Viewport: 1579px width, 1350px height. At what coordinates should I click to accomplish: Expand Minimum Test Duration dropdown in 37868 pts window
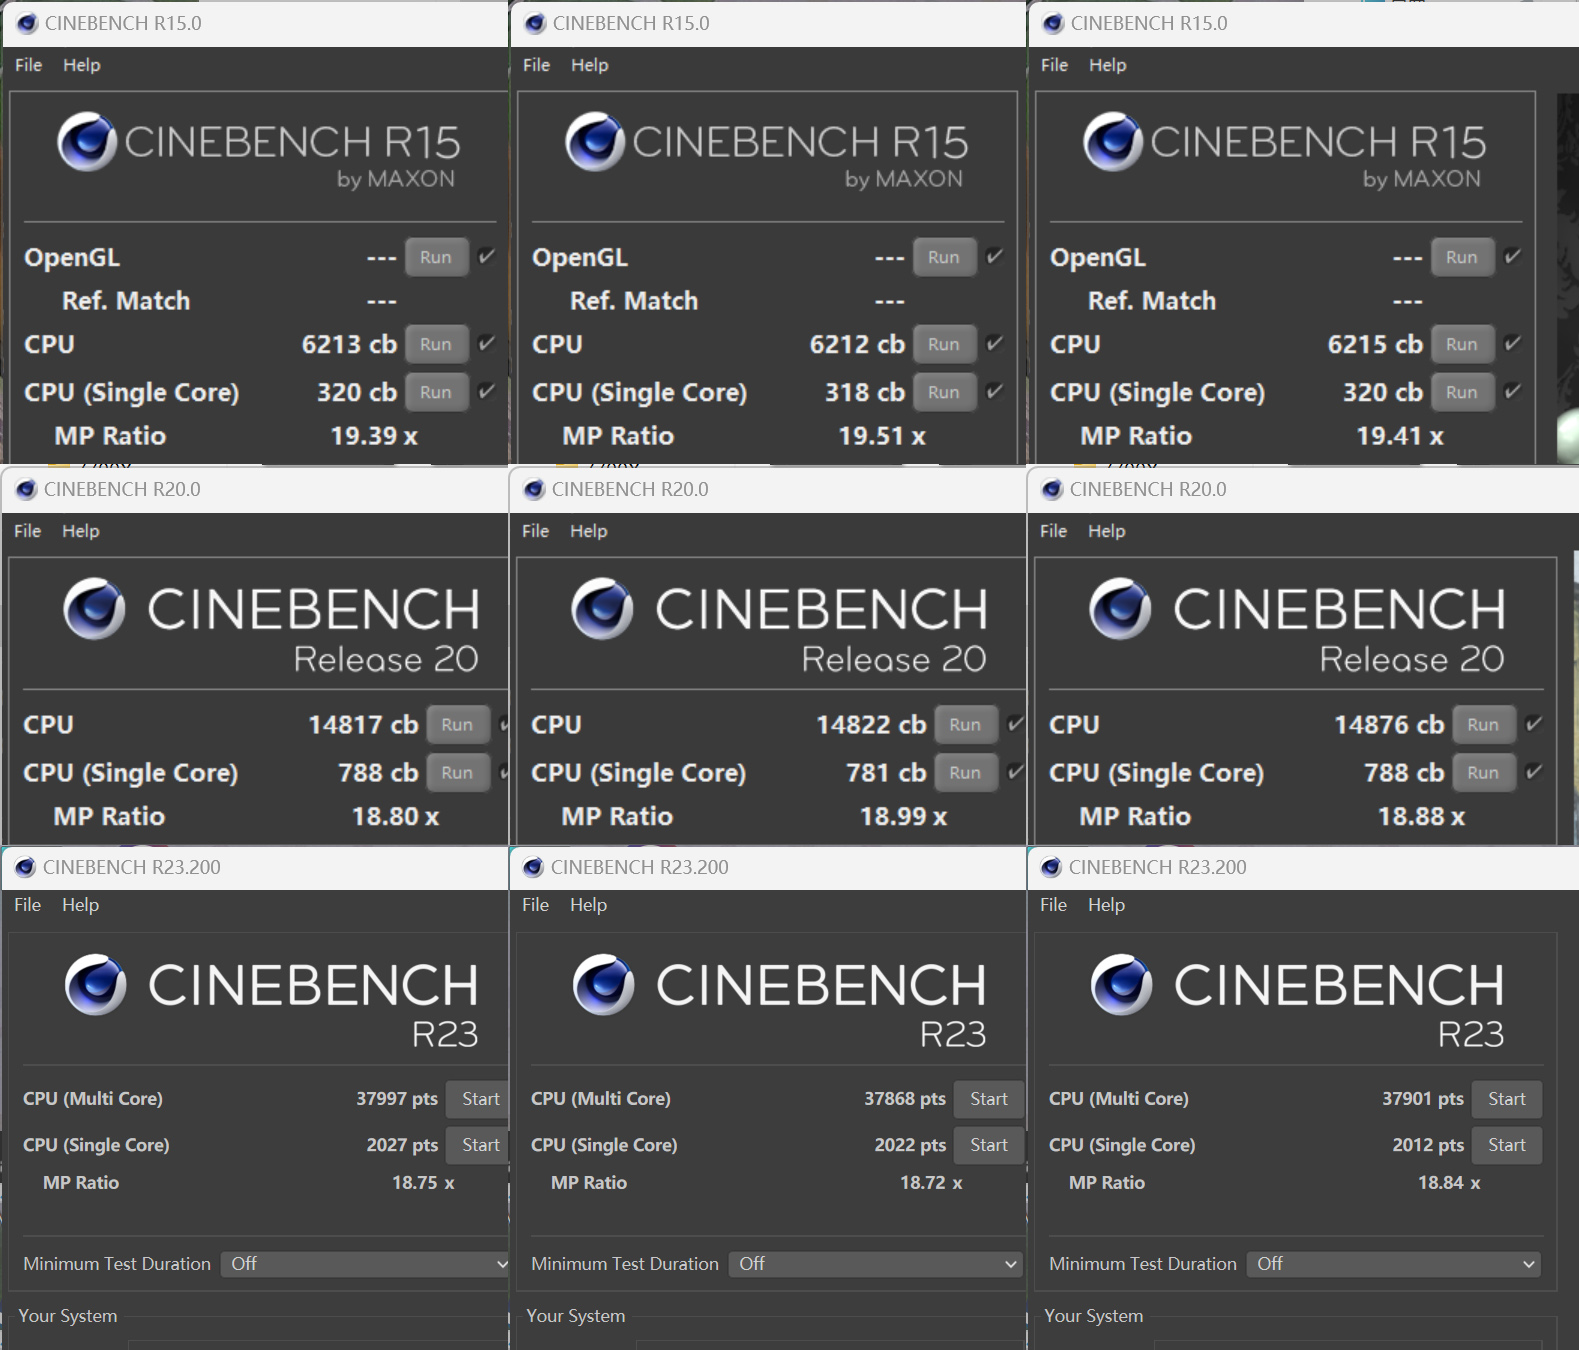(875, 1264)
